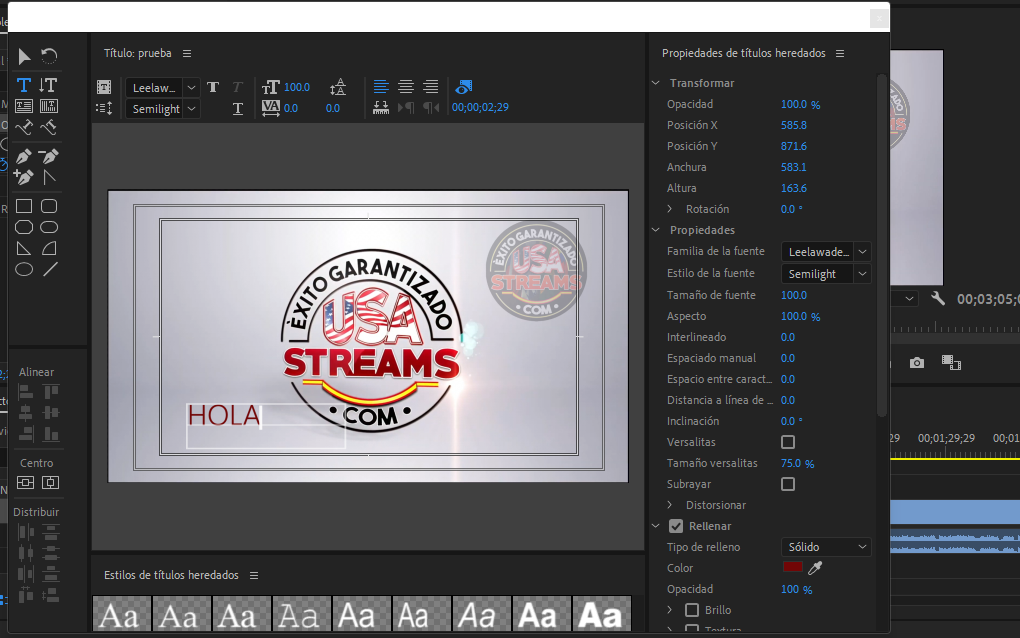Select the Selection arrow tool
Viewport: 1020px width, 638px height.
coord(24,57)
